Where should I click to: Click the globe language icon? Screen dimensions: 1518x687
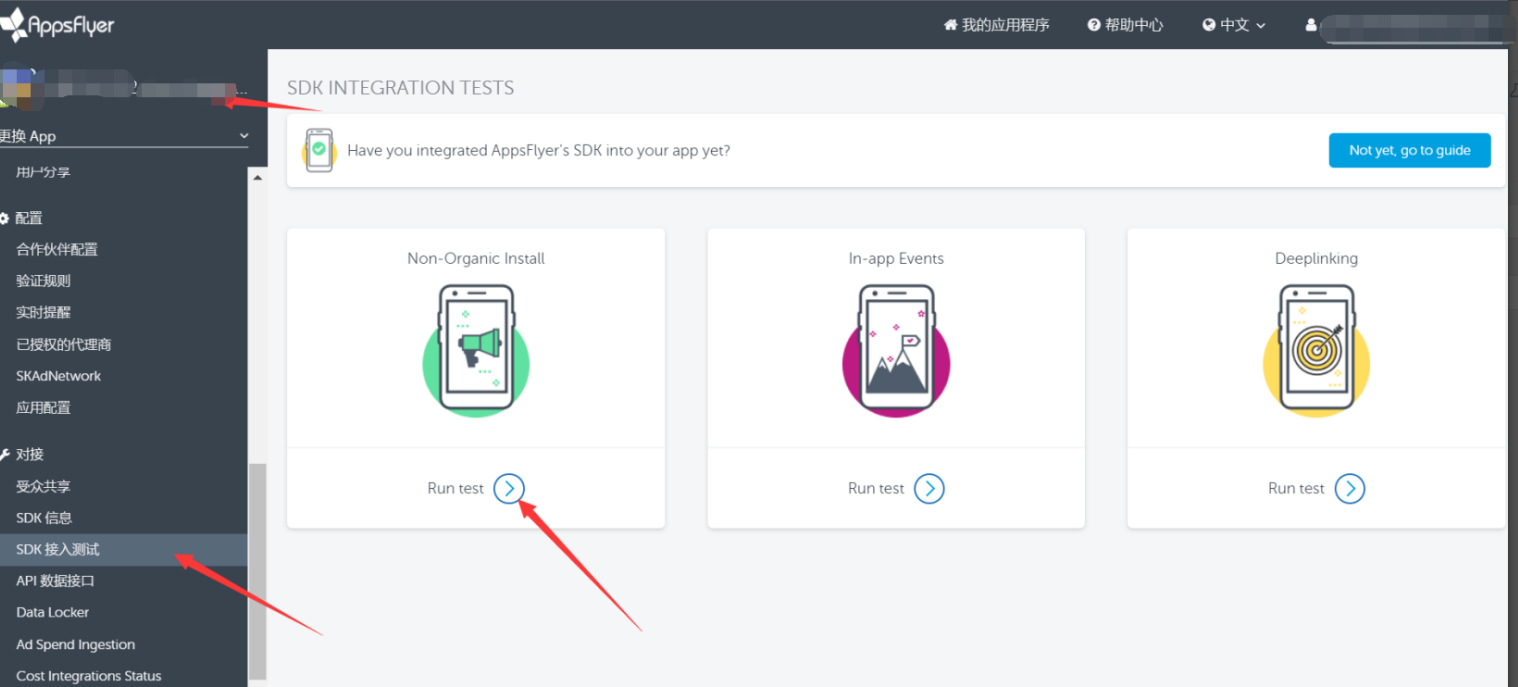click(1209, 25)
